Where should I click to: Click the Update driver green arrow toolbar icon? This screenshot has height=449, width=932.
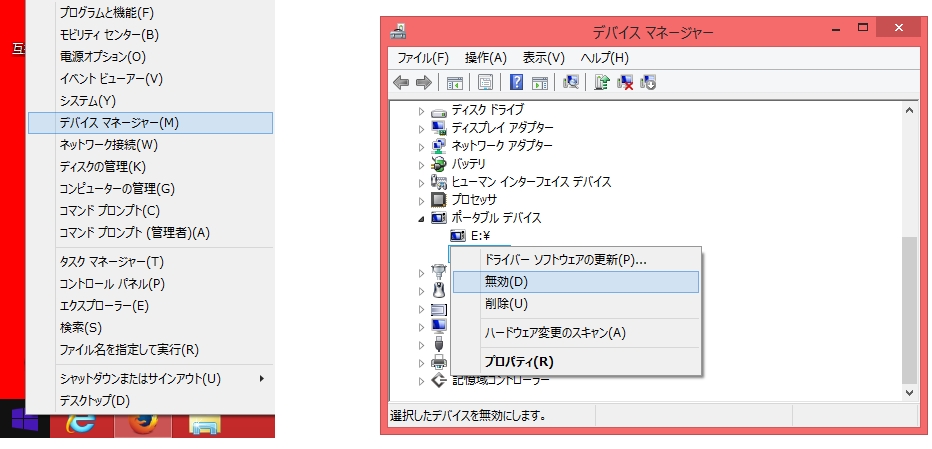(602, 83)
